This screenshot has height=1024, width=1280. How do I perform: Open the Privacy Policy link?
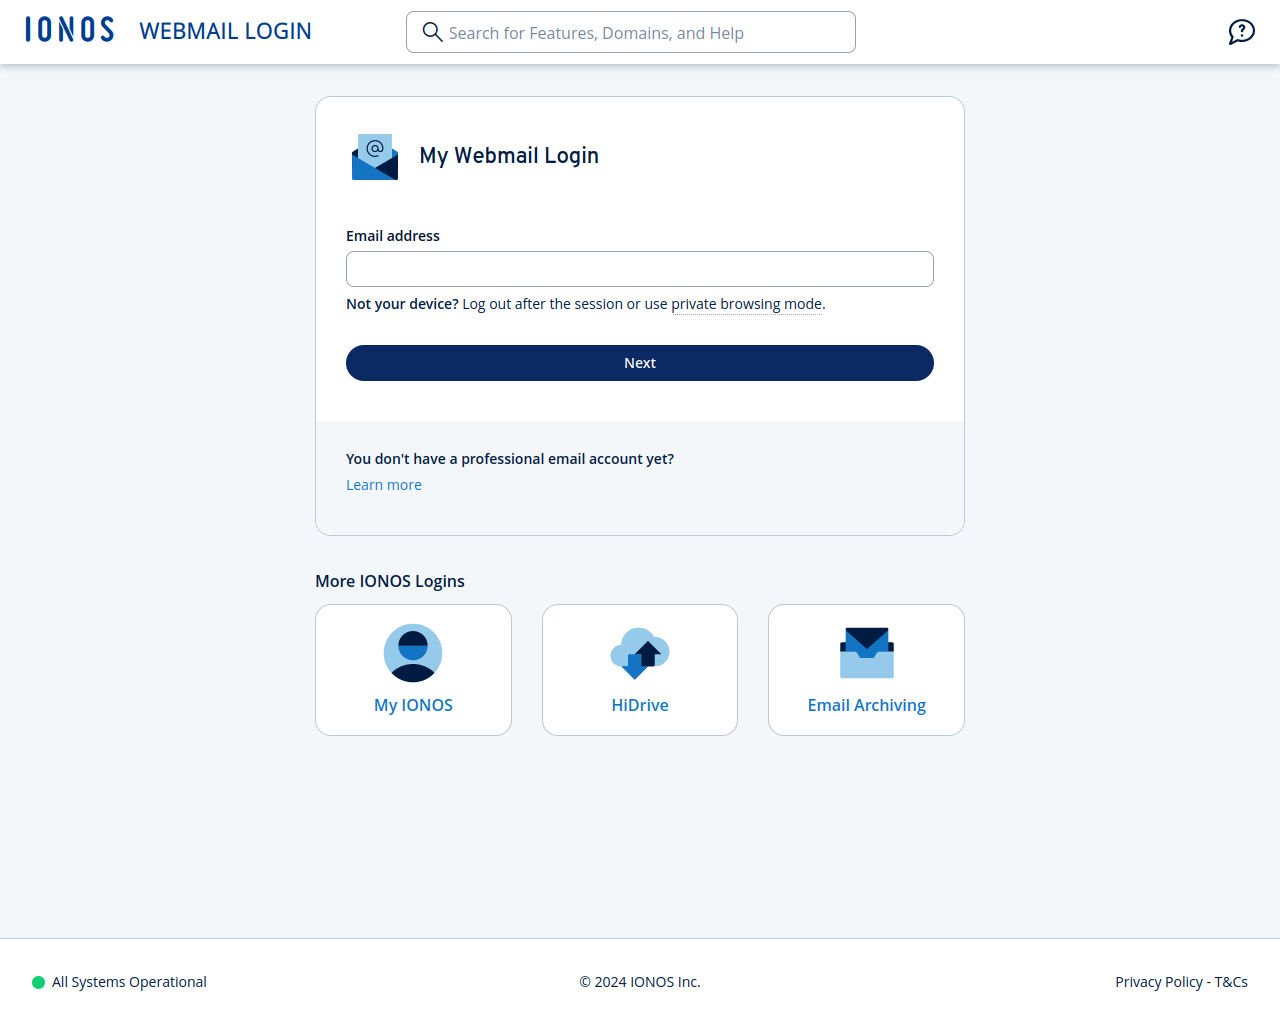tap(1159, 982)
